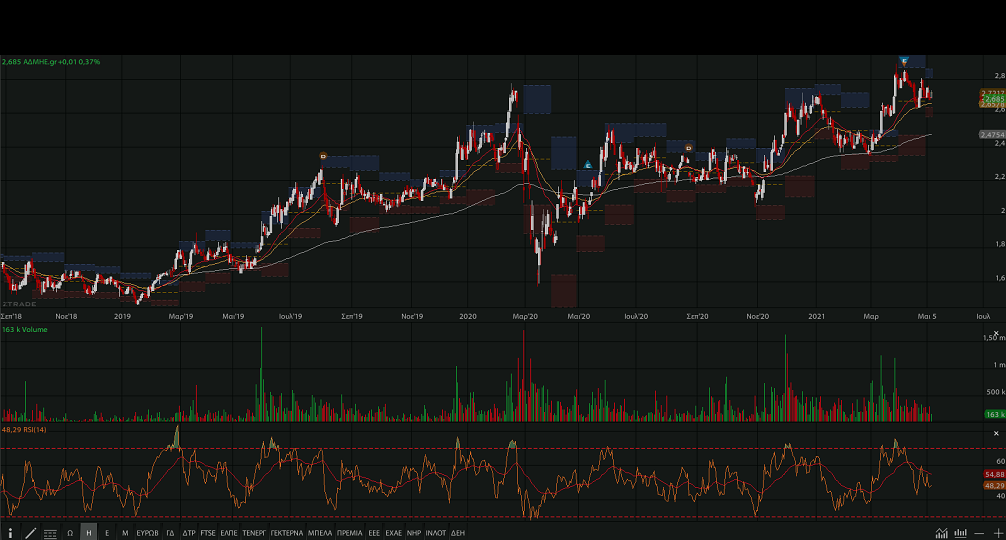
Task: Click the zoom in plus icon
Action: (997, 533)
